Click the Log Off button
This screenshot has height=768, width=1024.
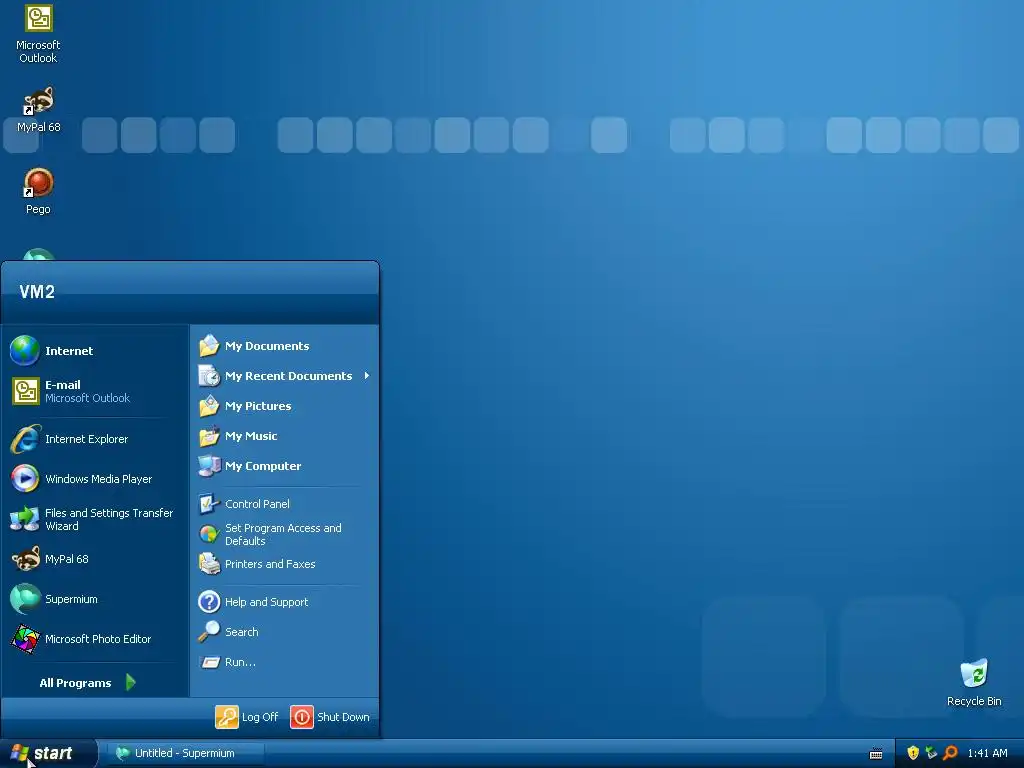coord(247,716)
